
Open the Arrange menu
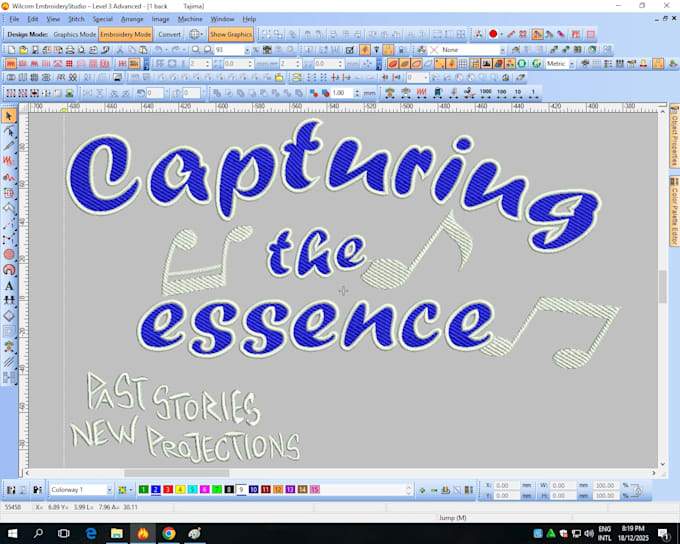pos(132,19)
